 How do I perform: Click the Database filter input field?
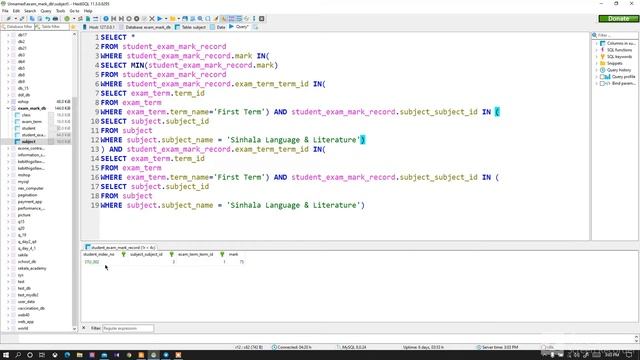tap(17, 27)
